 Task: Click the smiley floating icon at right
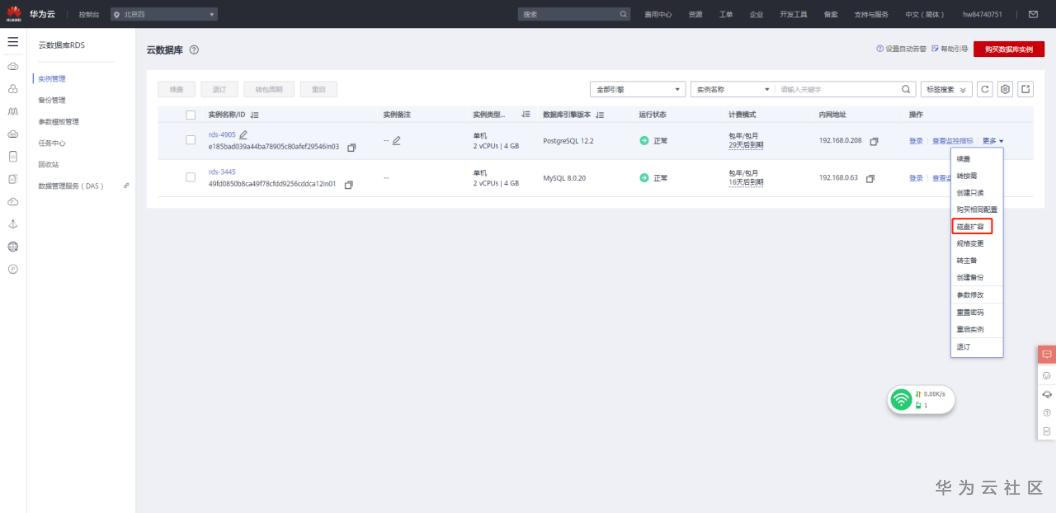(x=1047, y=376)
